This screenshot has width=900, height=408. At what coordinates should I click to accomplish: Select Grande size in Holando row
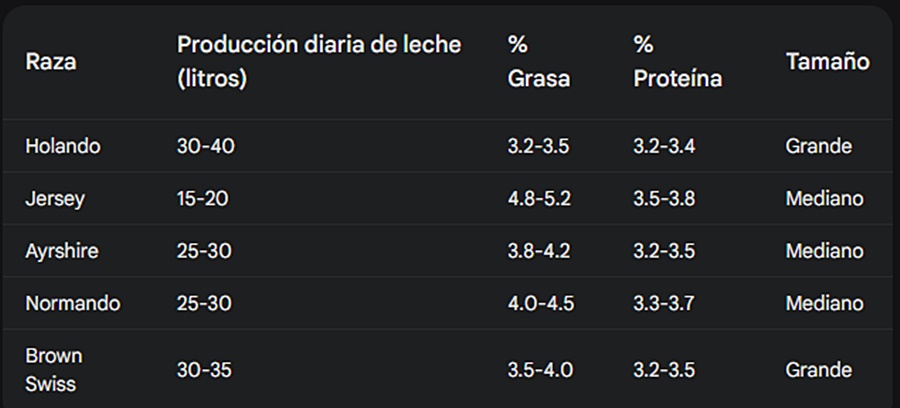818,146
